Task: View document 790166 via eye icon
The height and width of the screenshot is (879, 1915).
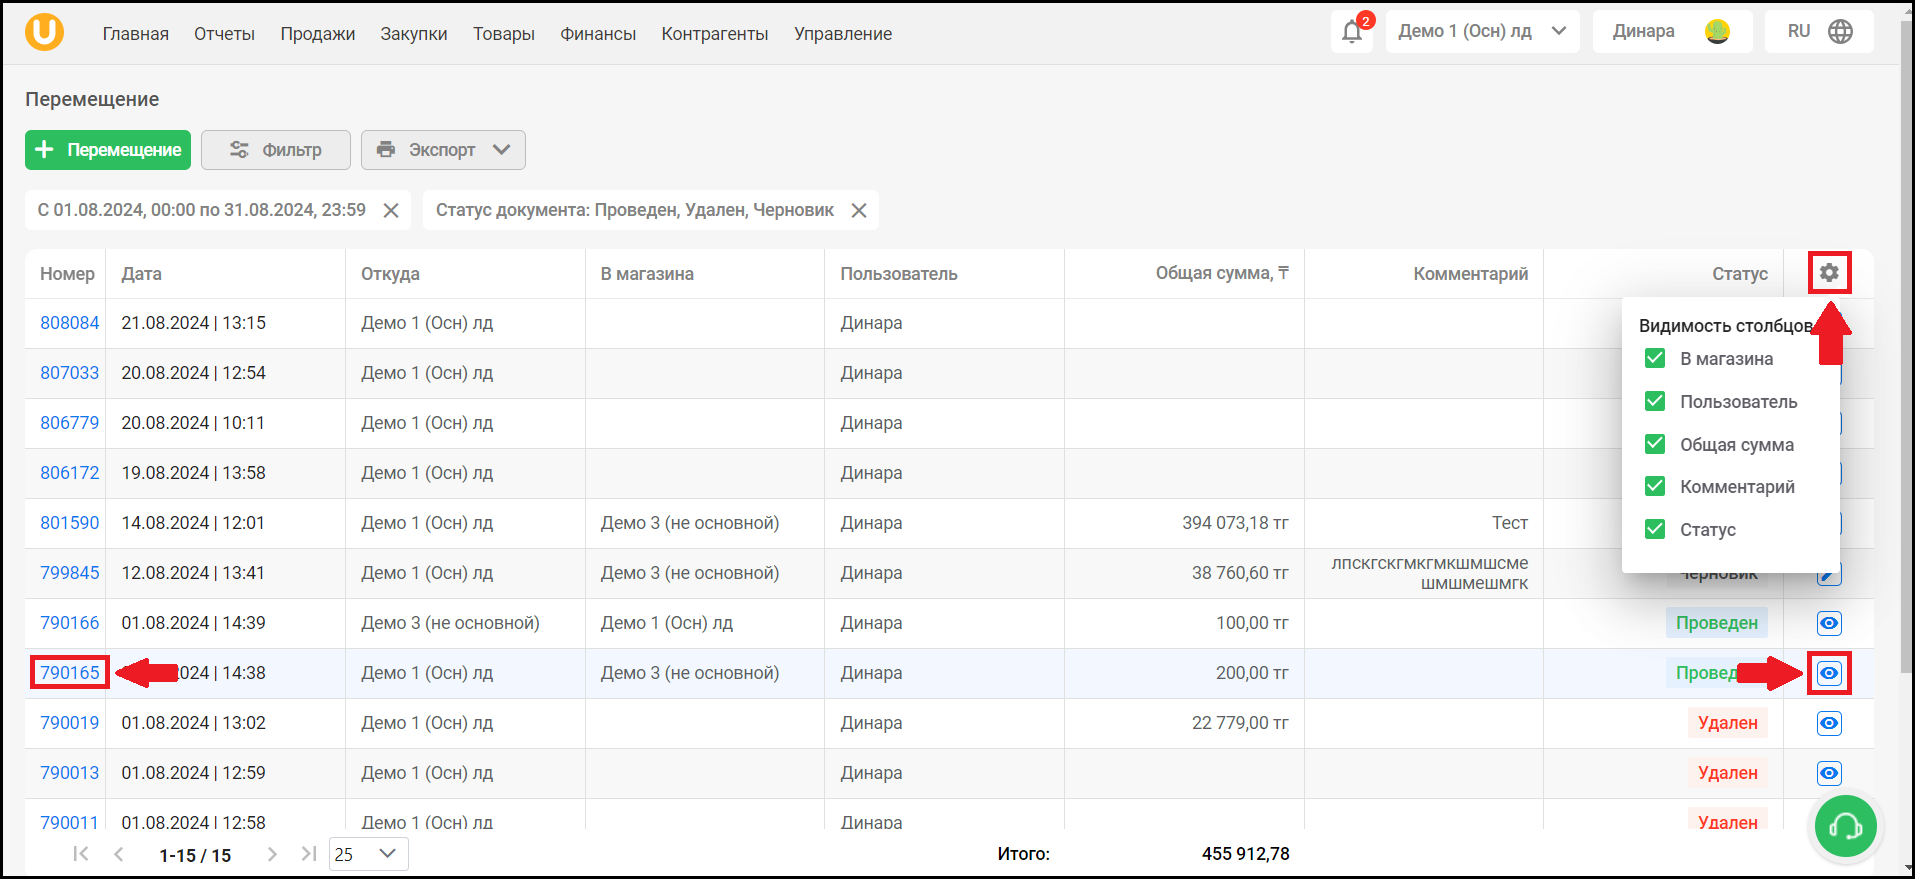Action: 1829,623
